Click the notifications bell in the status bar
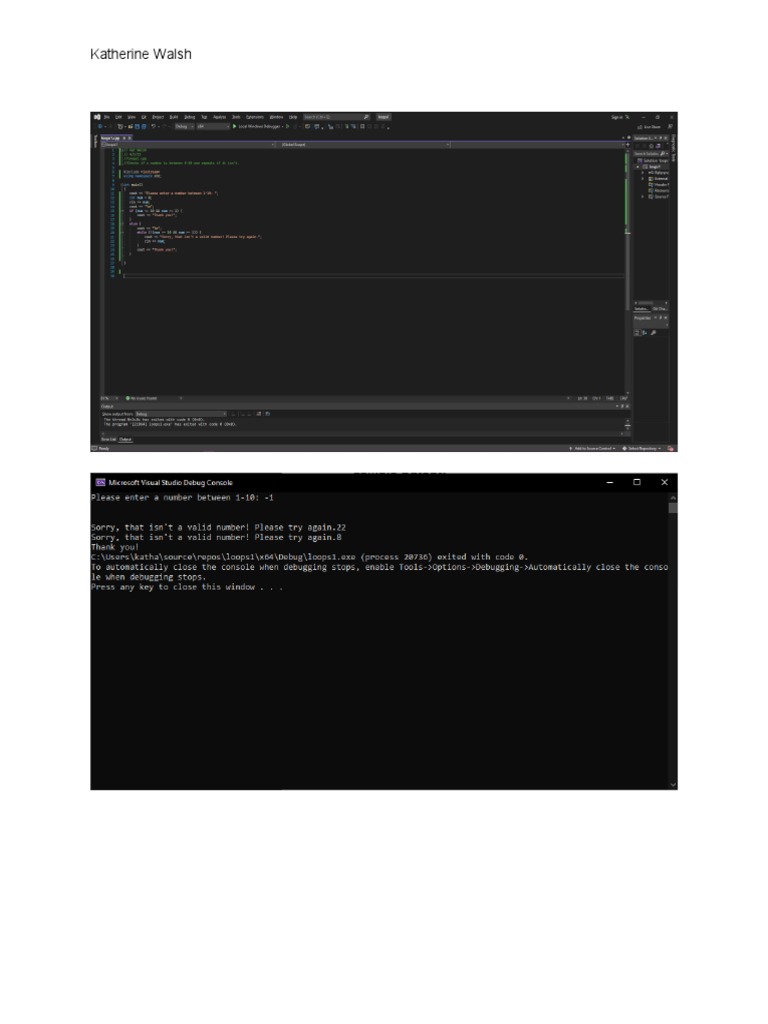Viewport: 768px width, 1024px height. pyautogui.click(x=671, y=448)
